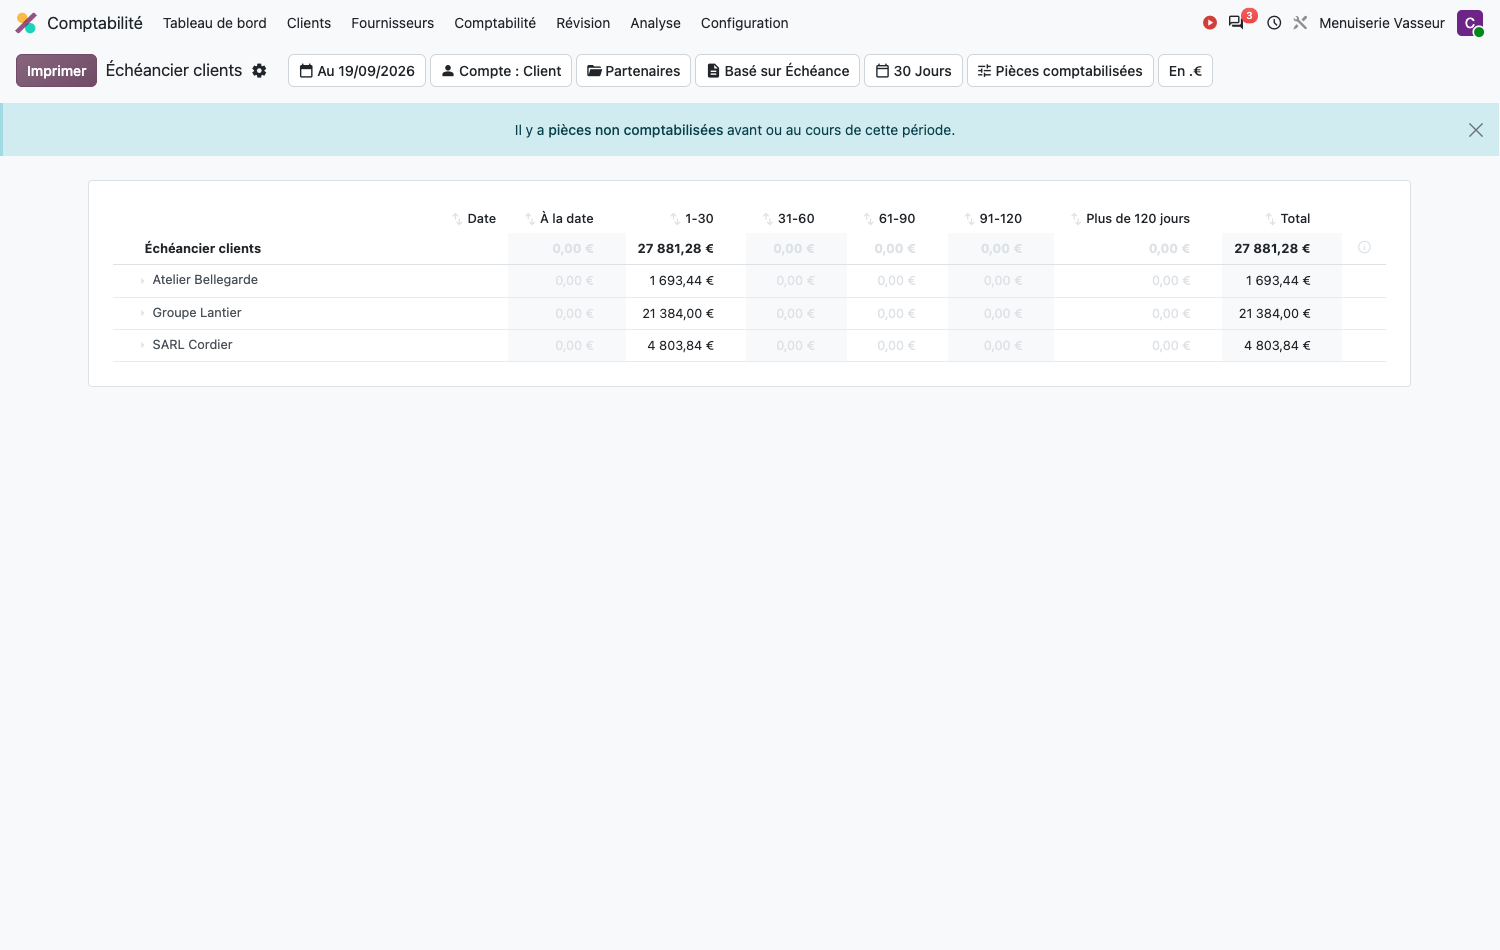Open the messages icon with badge
Screen dimensions: 1500x950
pos(1237,22)
